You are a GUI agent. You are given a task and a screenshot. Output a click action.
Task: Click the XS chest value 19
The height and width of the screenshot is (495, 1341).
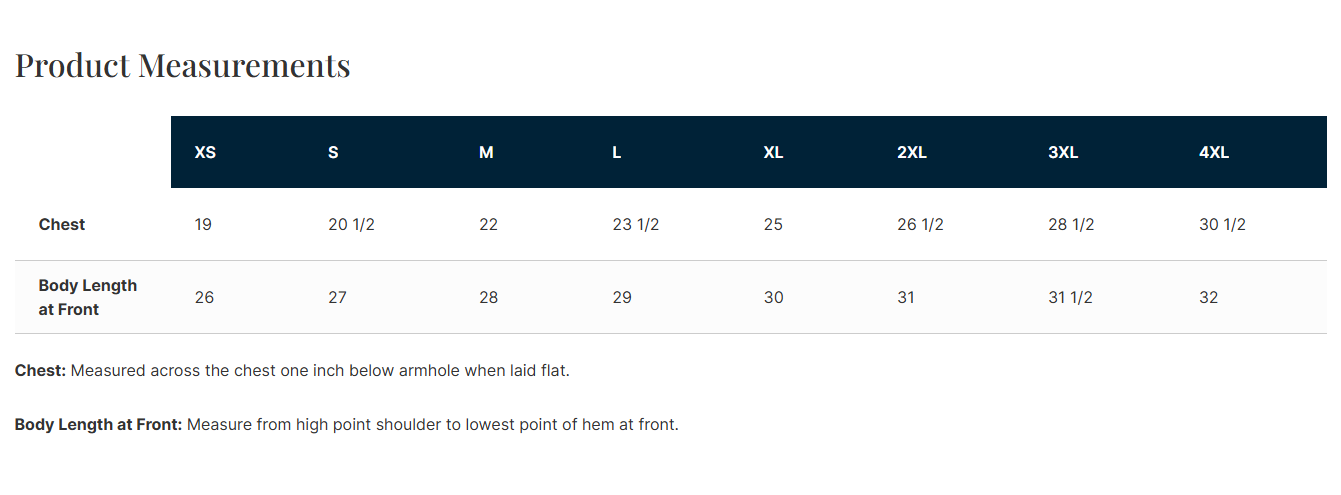pos(203,225)
